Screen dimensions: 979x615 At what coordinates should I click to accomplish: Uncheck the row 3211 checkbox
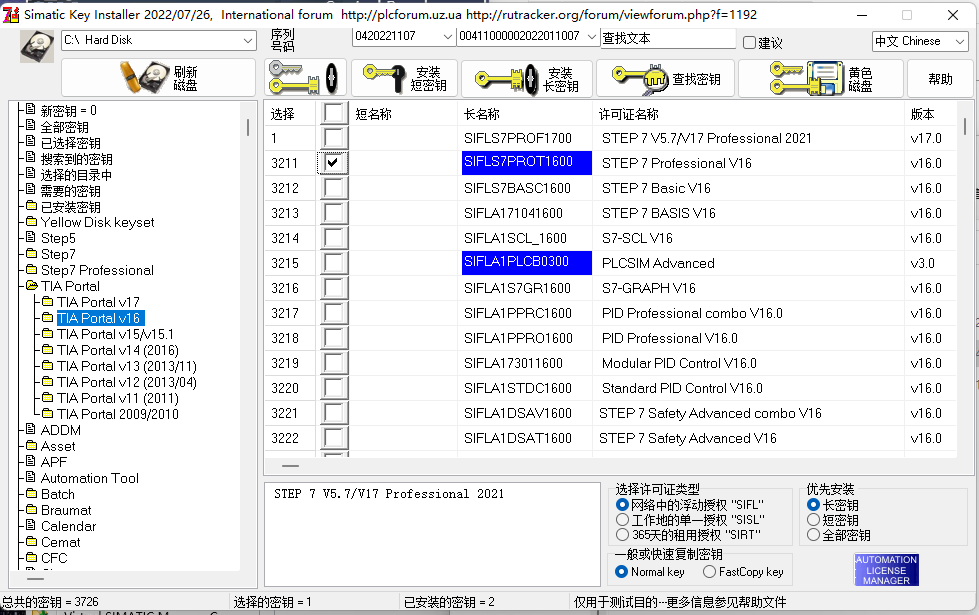pyautogui.click(x=333, y=163)
